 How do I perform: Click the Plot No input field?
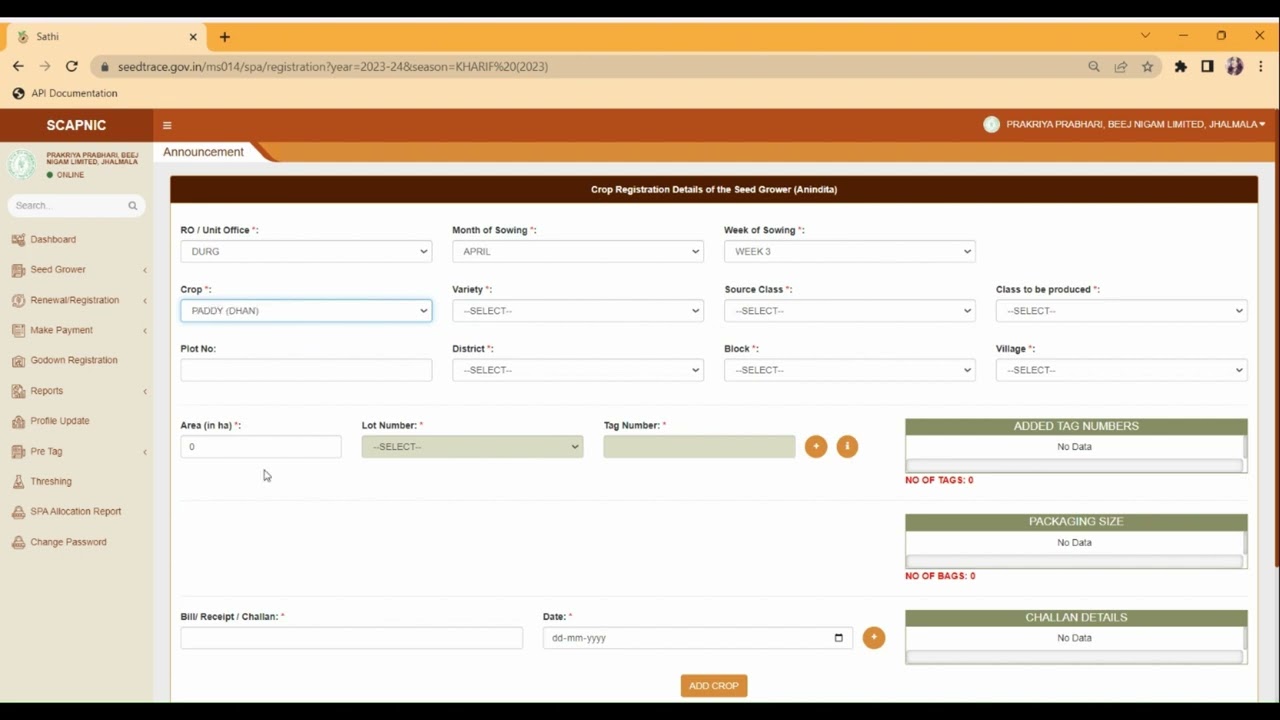pos(306,370)
